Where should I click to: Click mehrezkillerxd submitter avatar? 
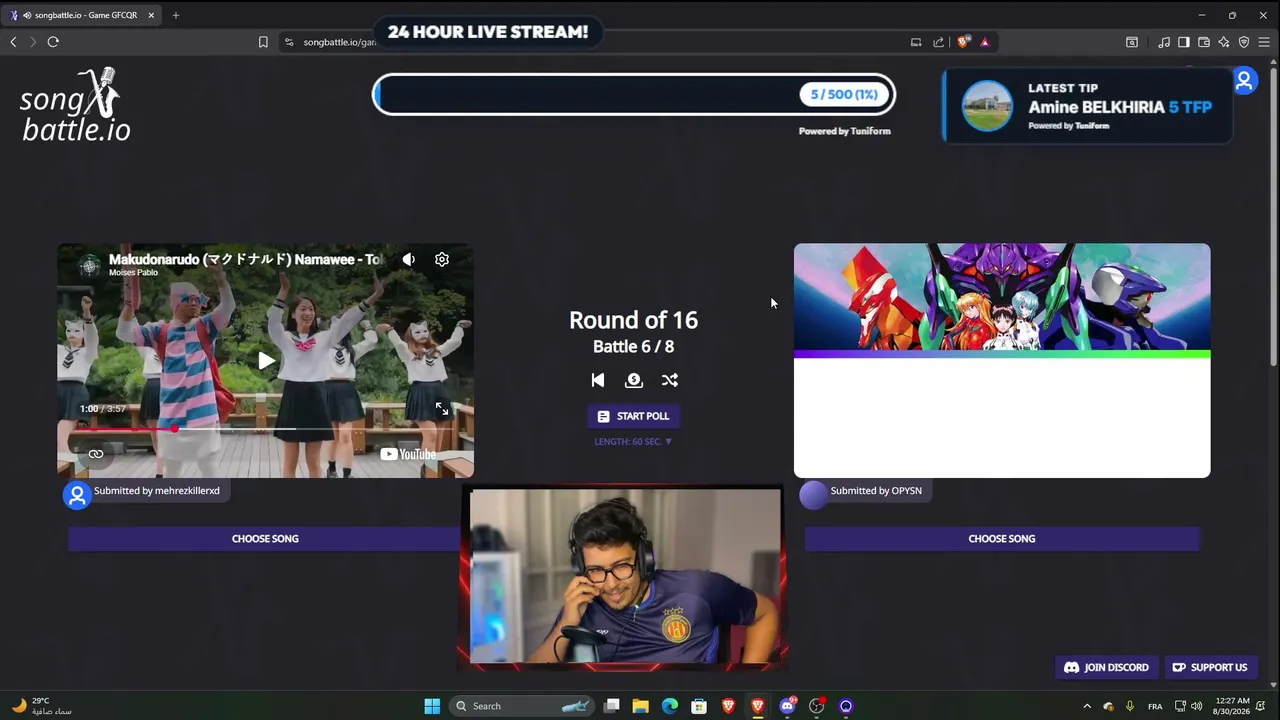(x=77, y=495)
